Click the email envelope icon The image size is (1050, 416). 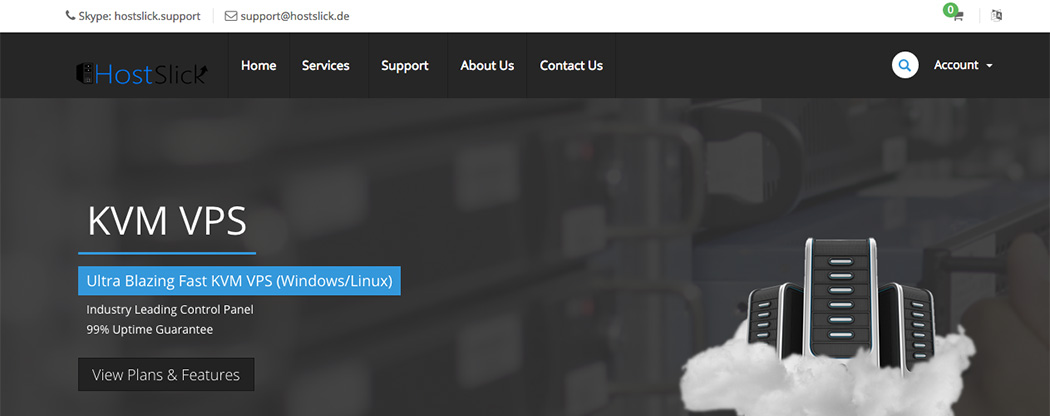pyautogui.click(x=230, y=16)
